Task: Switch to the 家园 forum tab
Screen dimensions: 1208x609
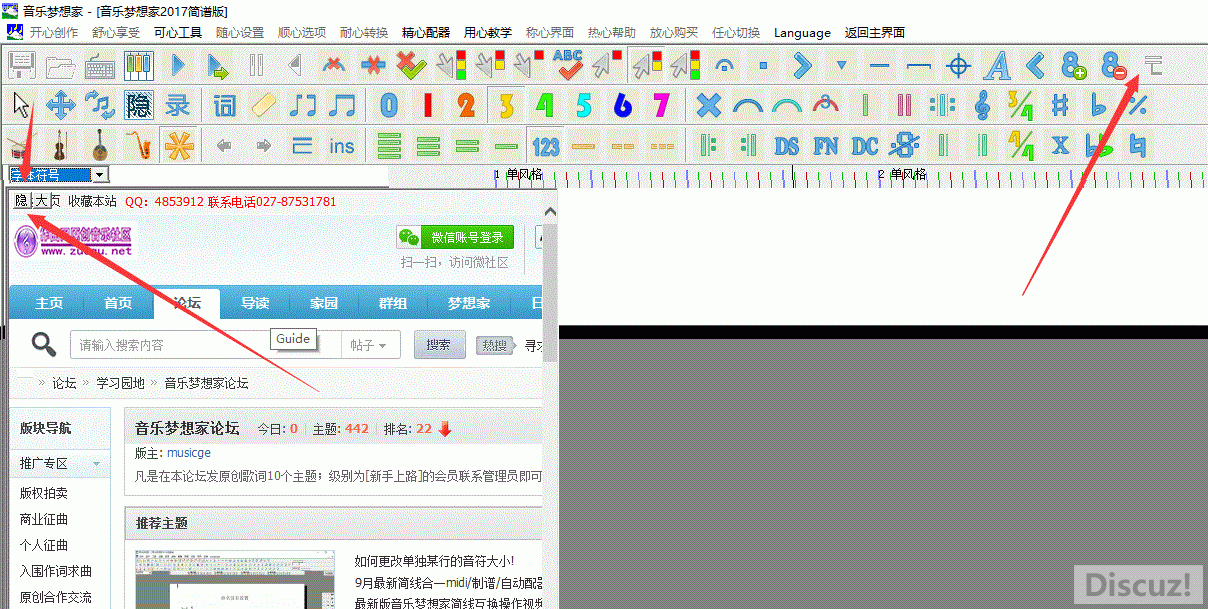Action: (x=323, y=303)
